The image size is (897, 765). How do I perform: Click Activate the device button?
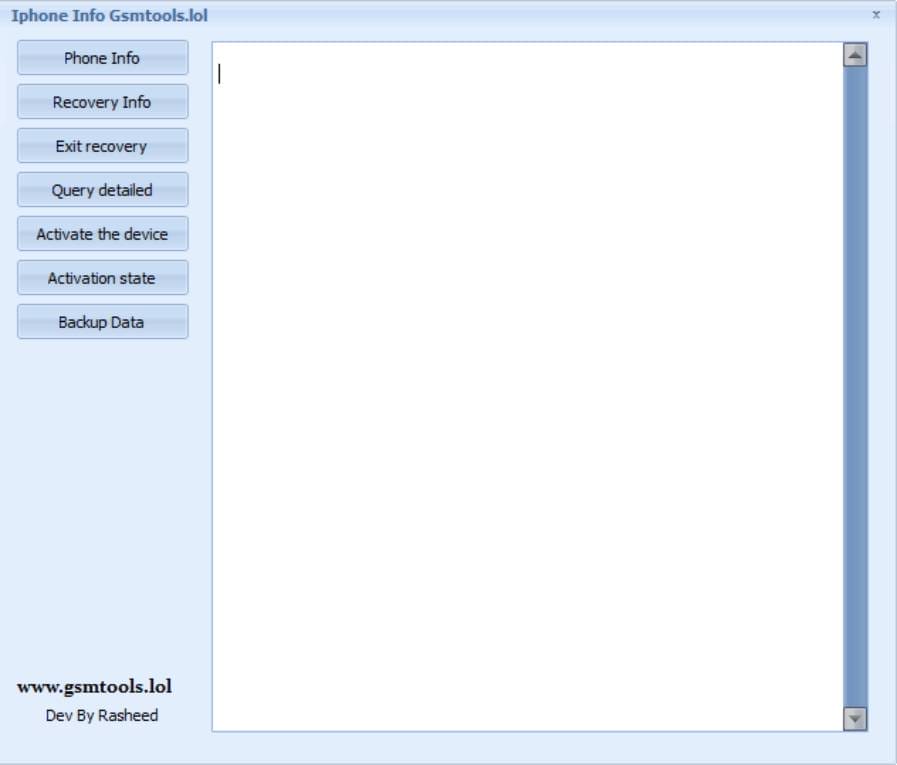pyautogui.click(x=102, y=234)
